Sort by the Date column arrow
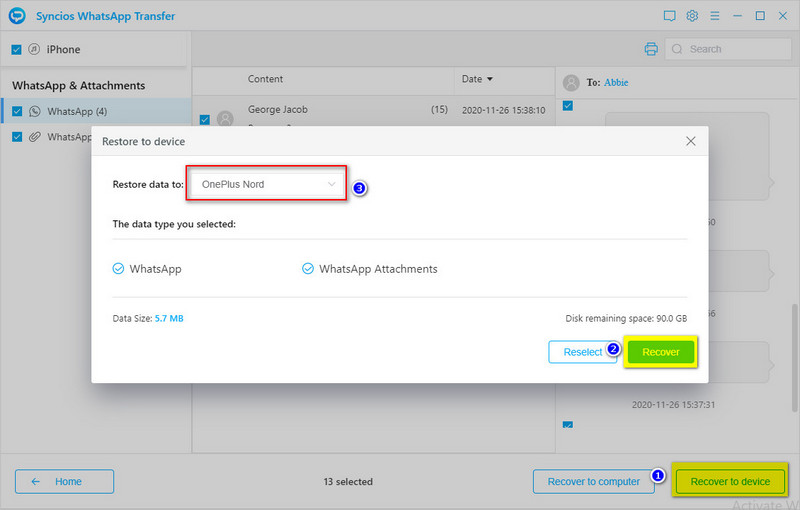Viewport: 800px width, 510px height. point(490,79)
